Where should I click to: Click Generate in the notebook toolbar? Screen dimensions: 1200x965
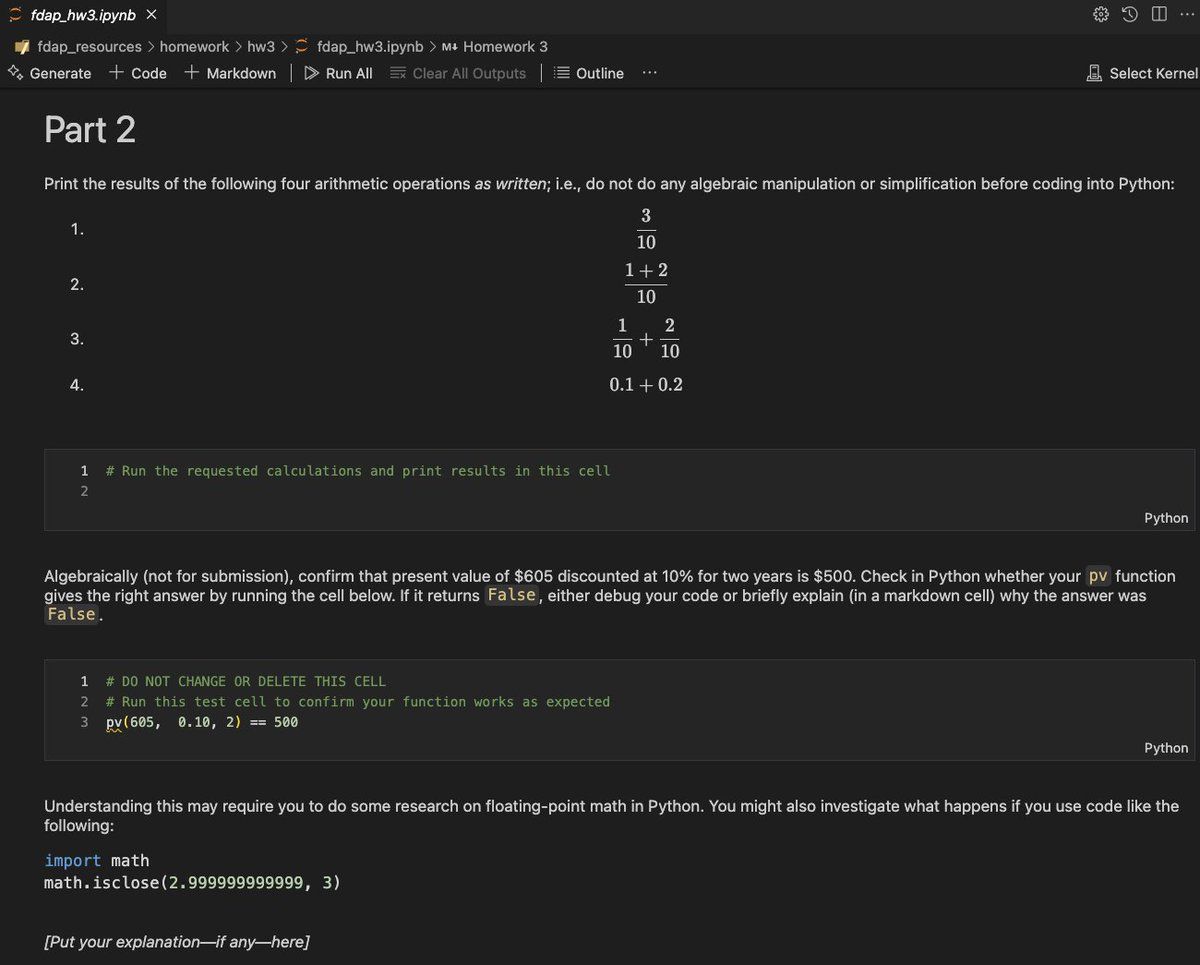click(50, 73)
